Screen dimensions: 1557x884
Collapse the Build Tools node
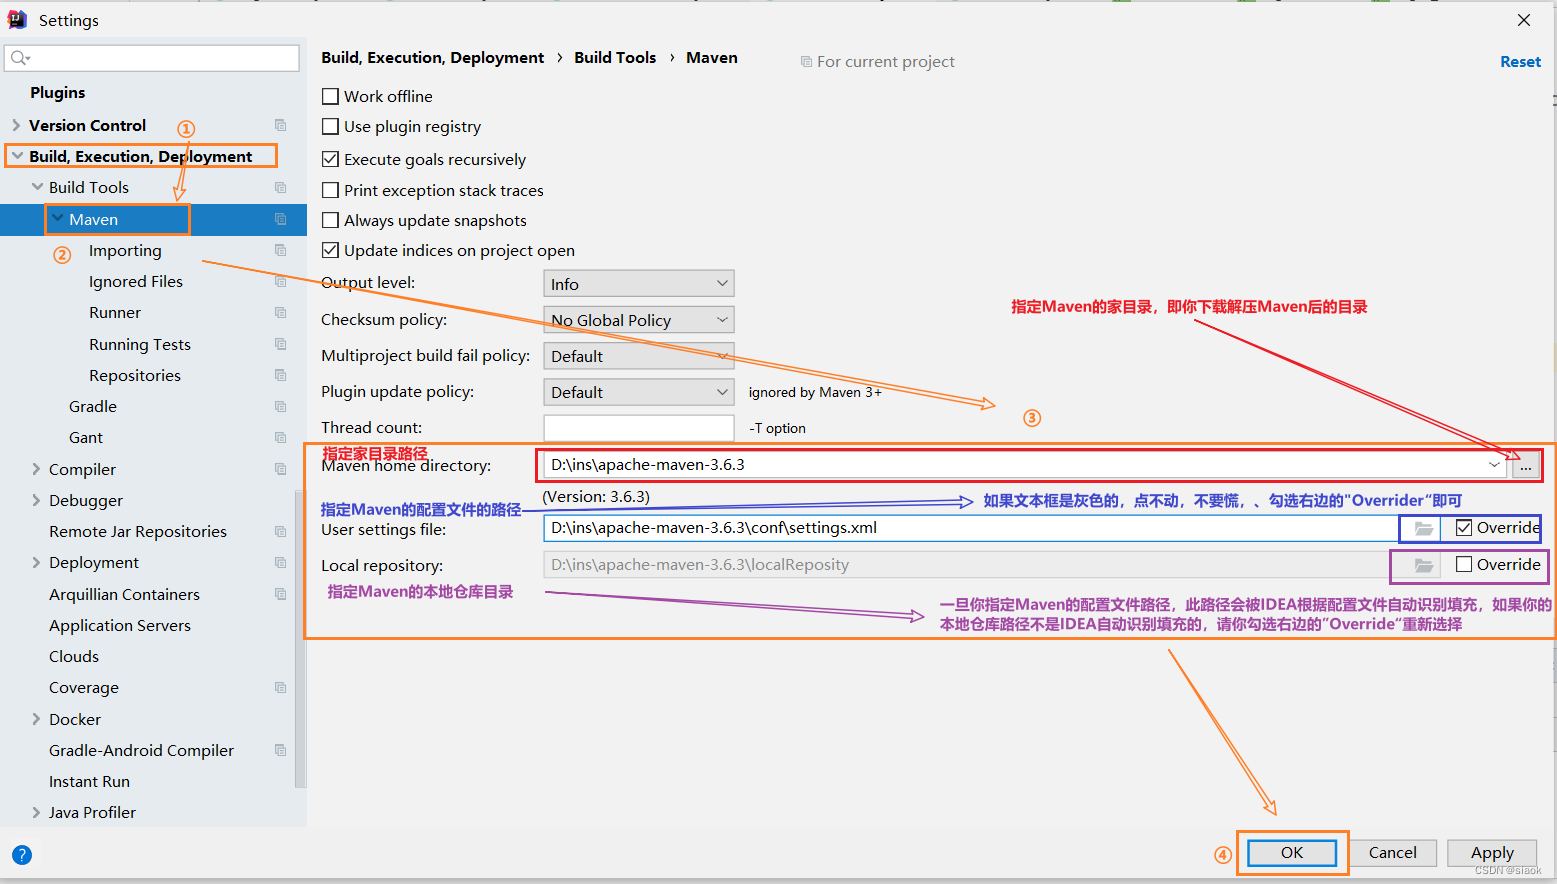click(37, 187)
